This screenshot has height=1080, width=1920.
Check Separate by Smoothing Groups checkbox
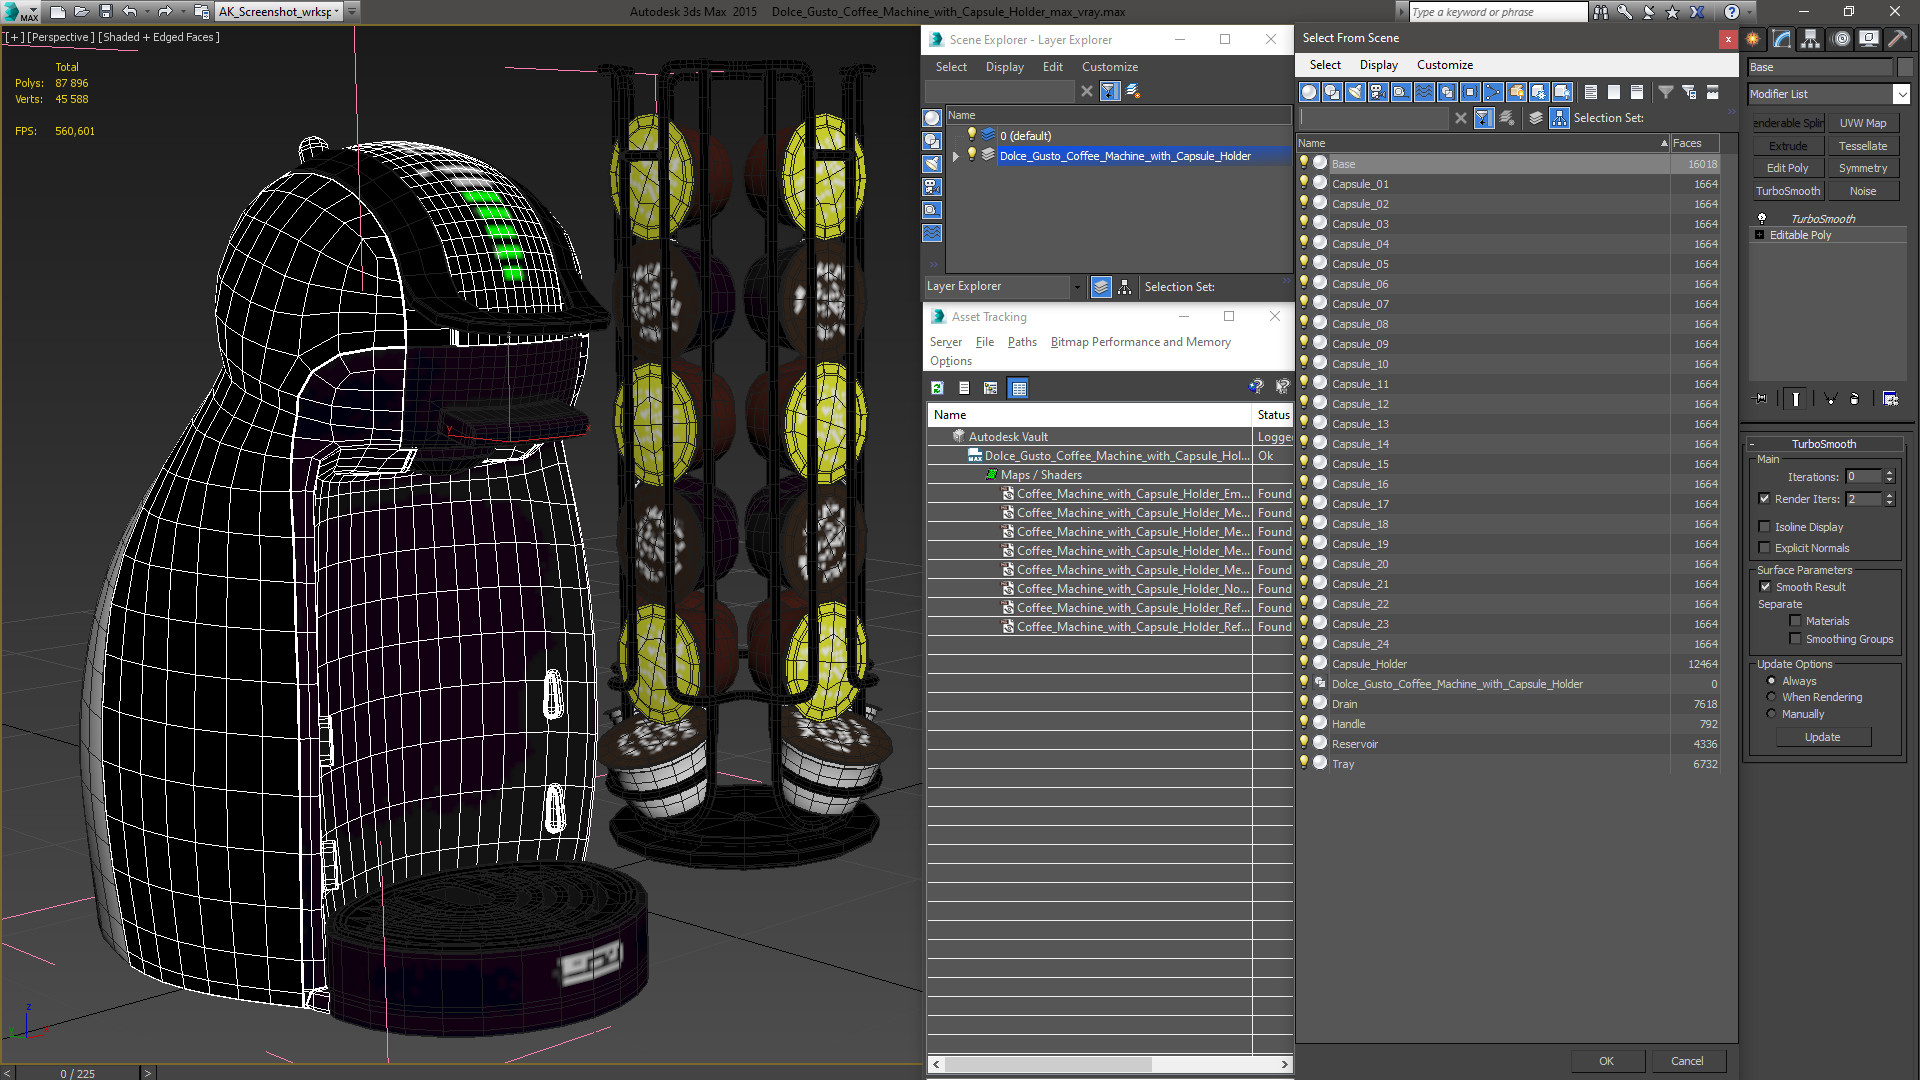(1795, 639)
